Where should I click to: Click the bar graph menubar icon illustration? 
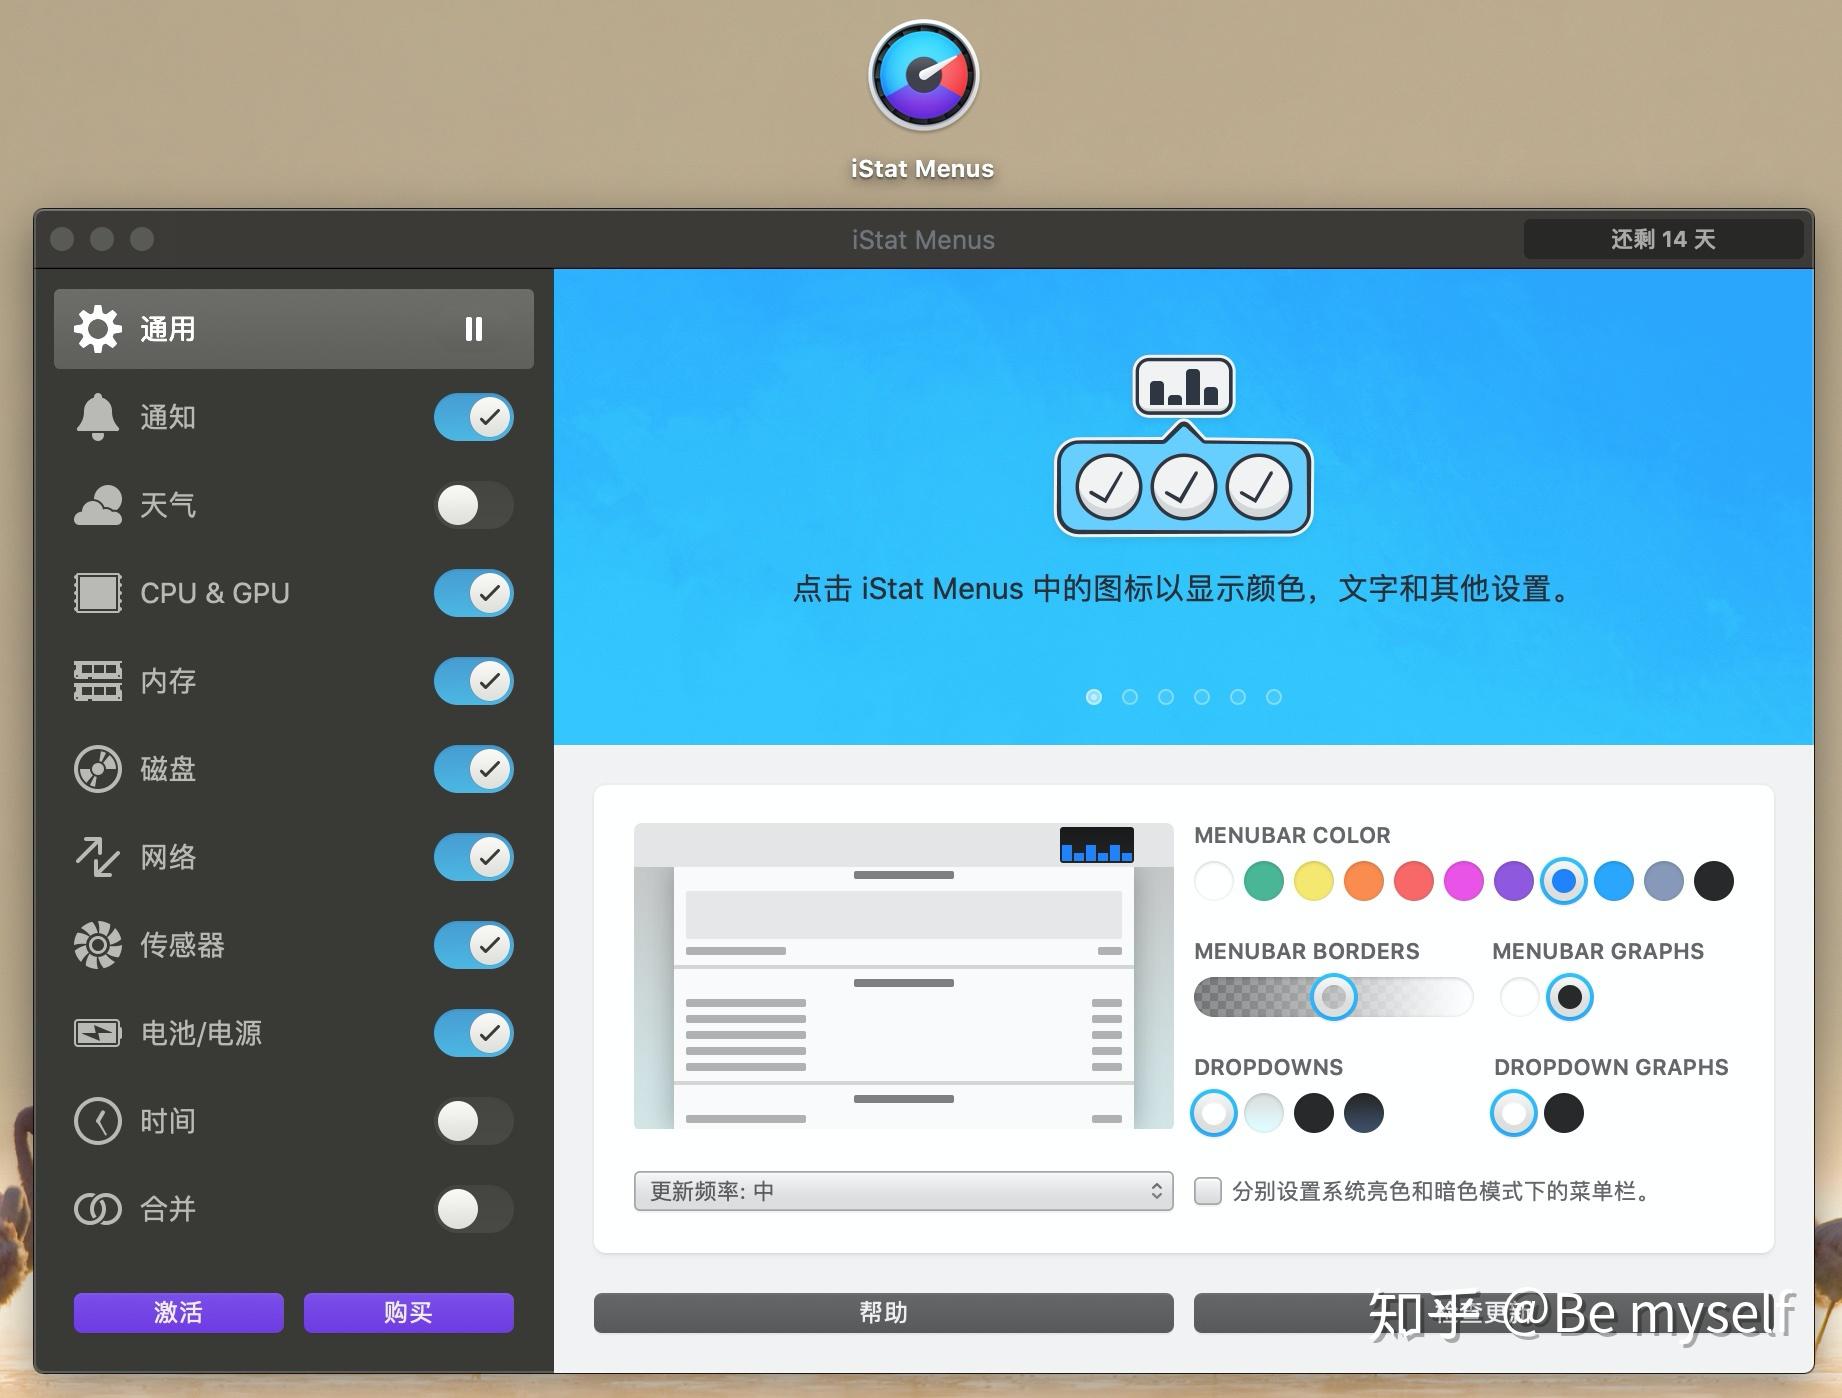1184,386
